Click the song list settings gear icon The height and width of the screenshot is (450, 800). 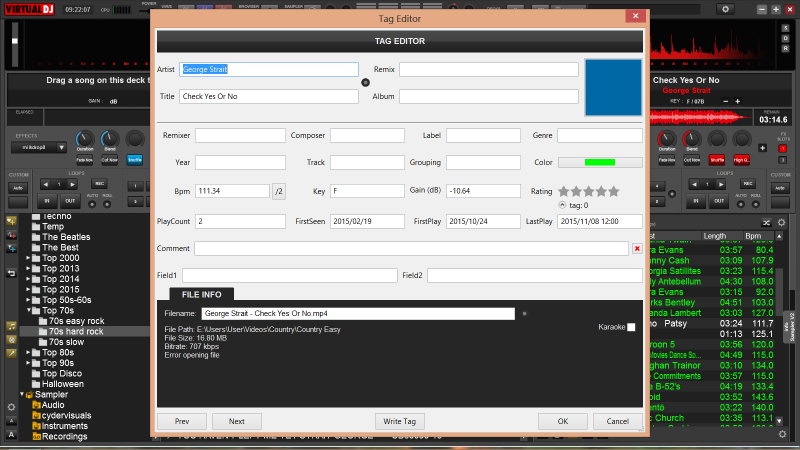tap(780, 222)
